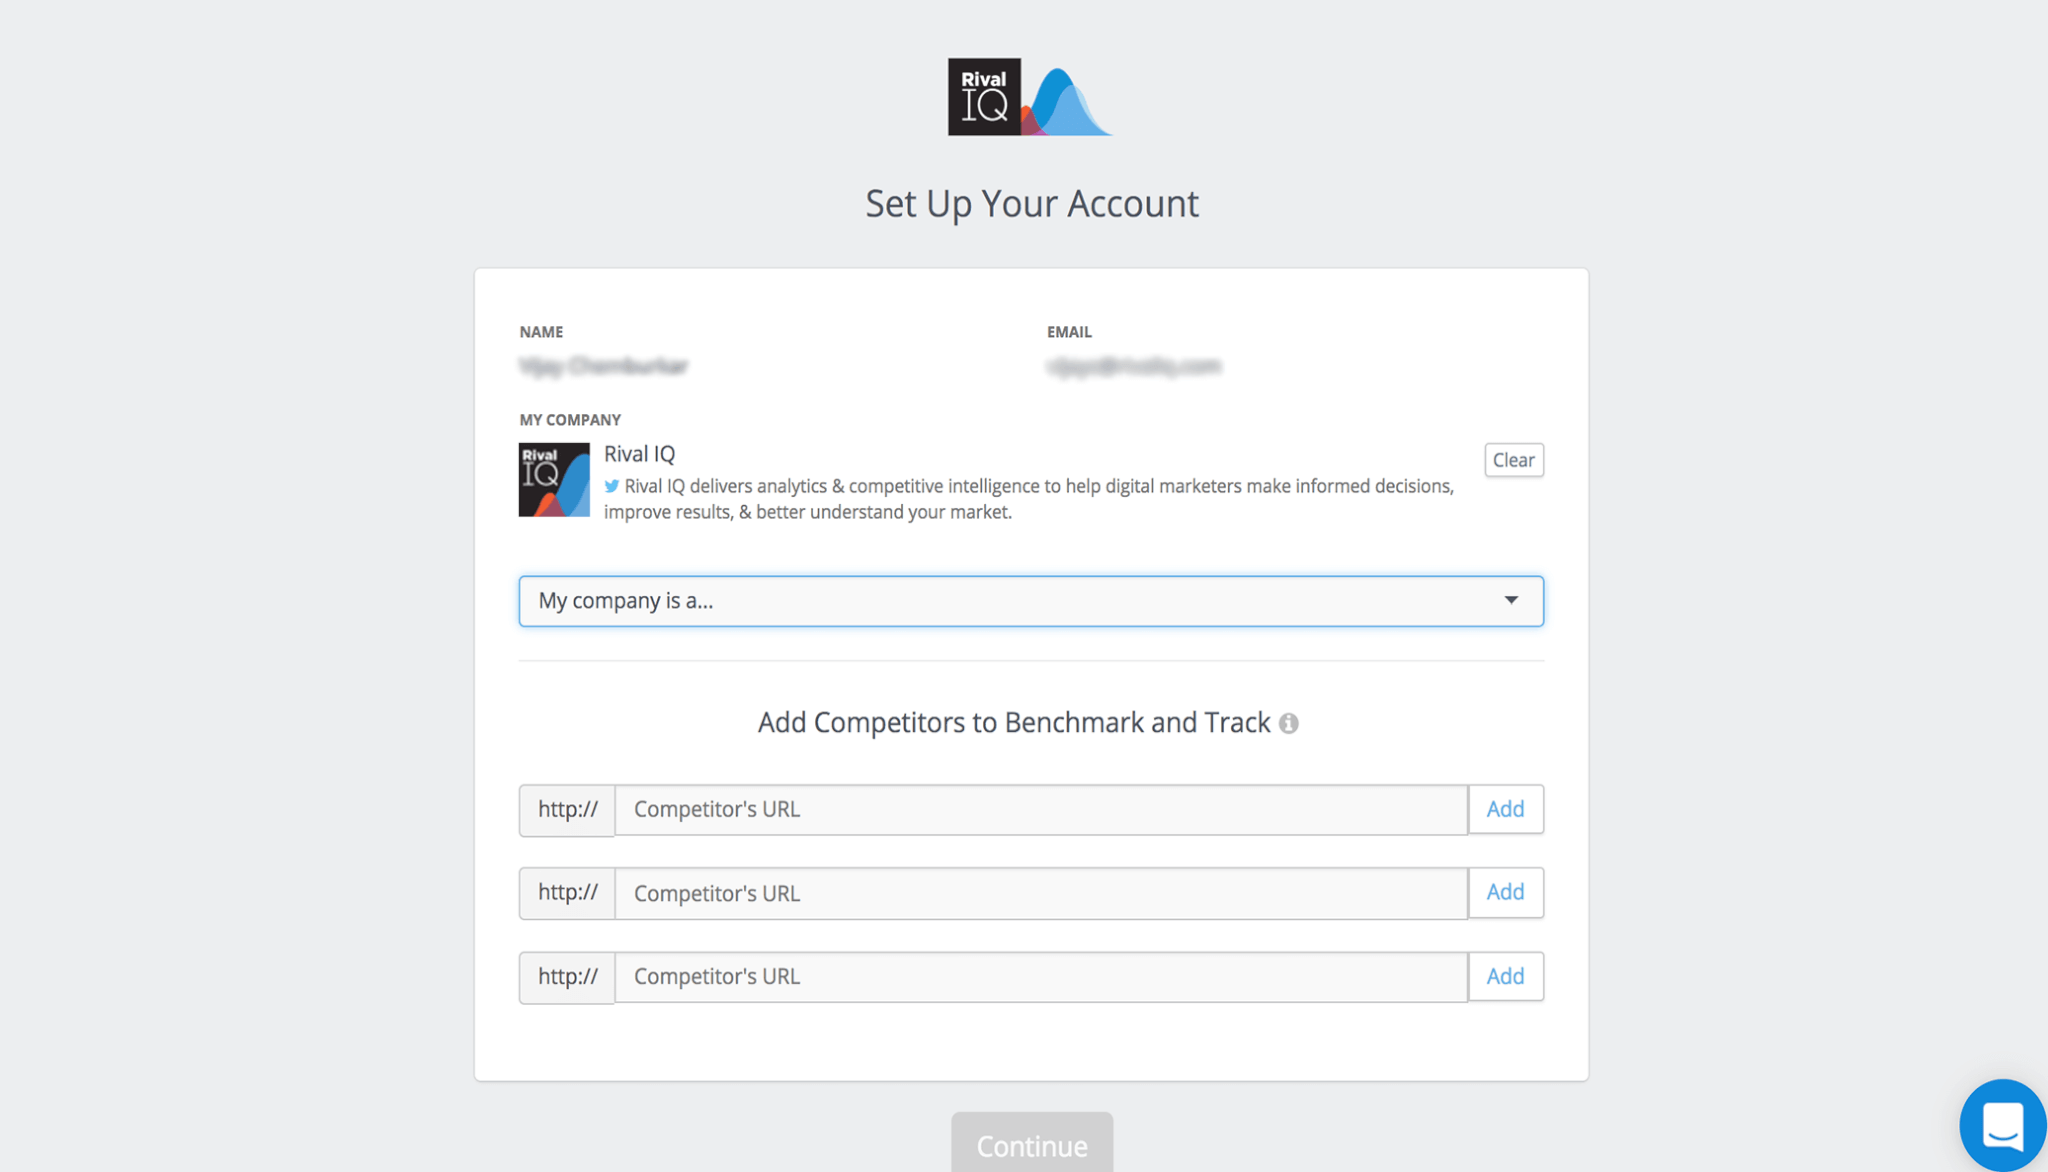Click the http:// prefix of second competitor row
The image size is (2048, 1172).
pos(567,892)
